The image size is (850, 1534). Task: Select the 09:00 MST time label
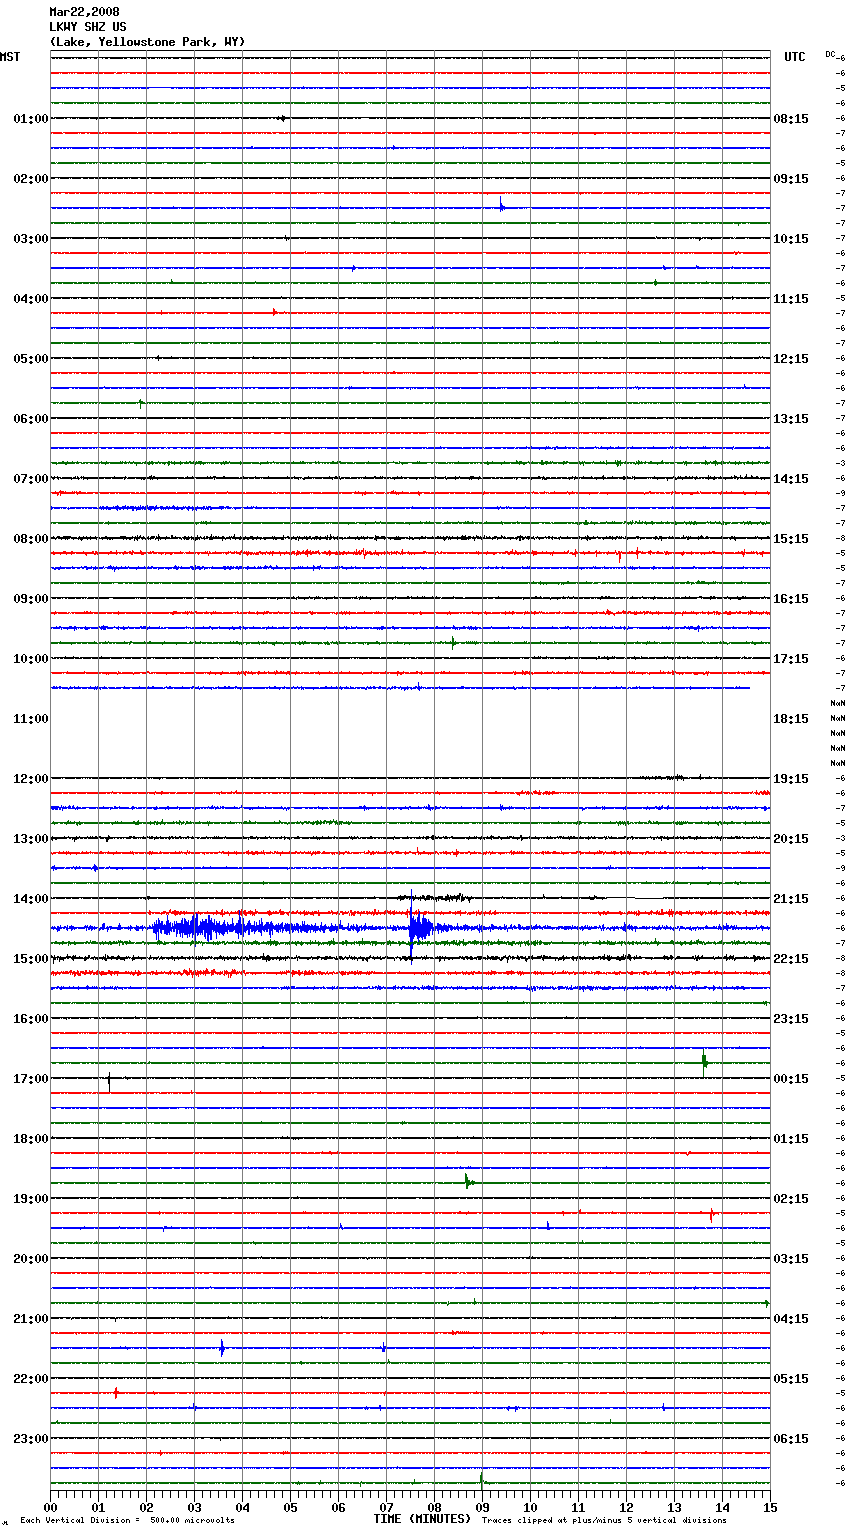31,599
